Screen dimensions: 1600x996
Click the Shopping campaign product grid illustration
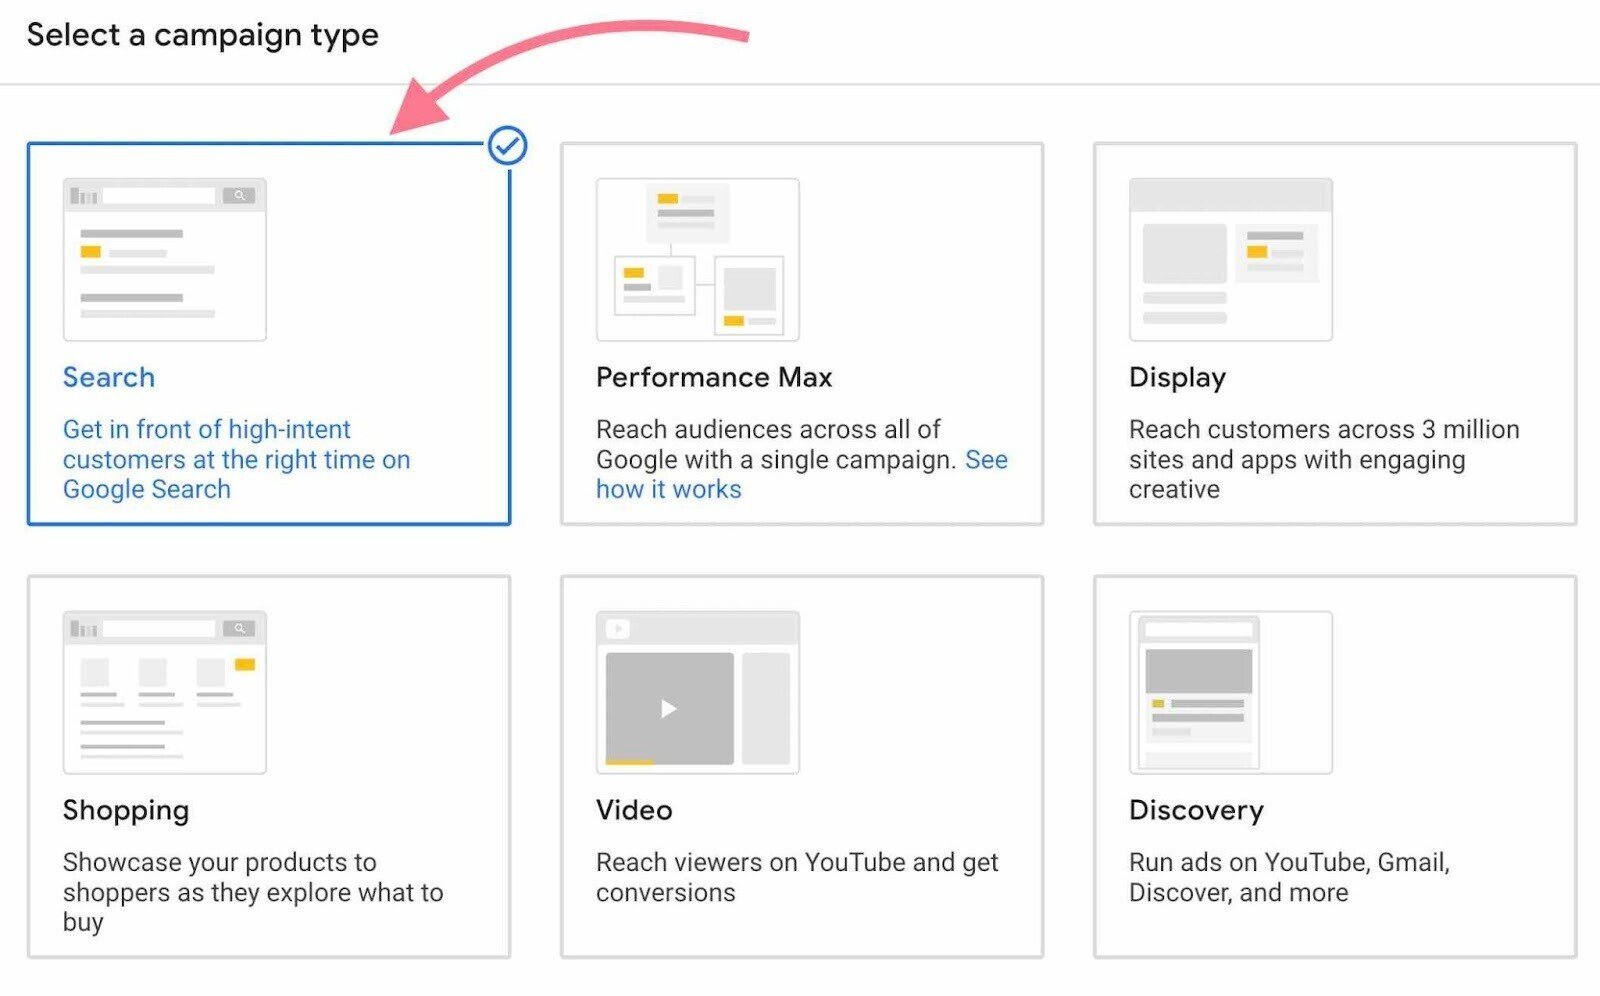coord(164,692)
